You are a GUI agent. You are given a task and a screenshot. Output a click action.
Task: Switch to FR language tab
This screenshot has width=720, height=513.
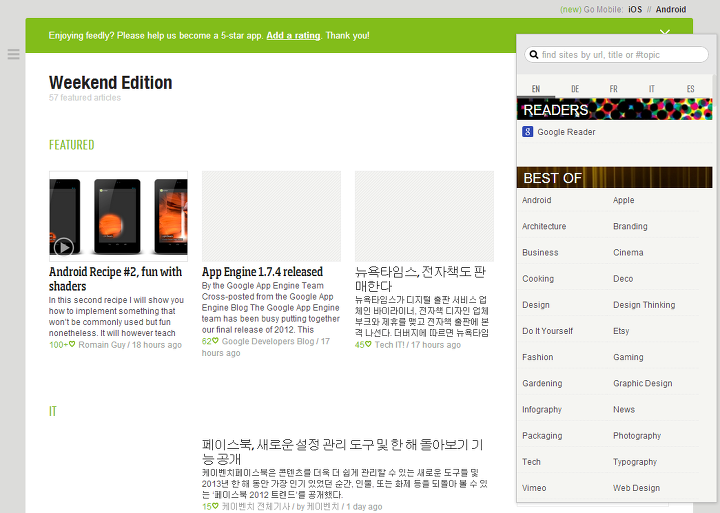(x=613, y=89)
